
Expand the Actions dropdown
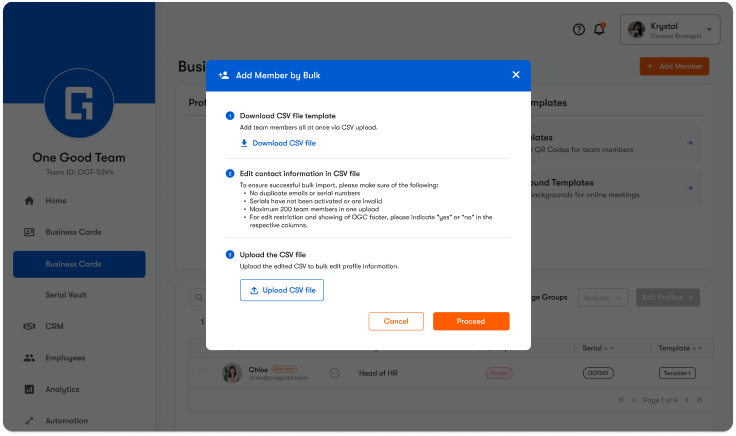point(604,298)
